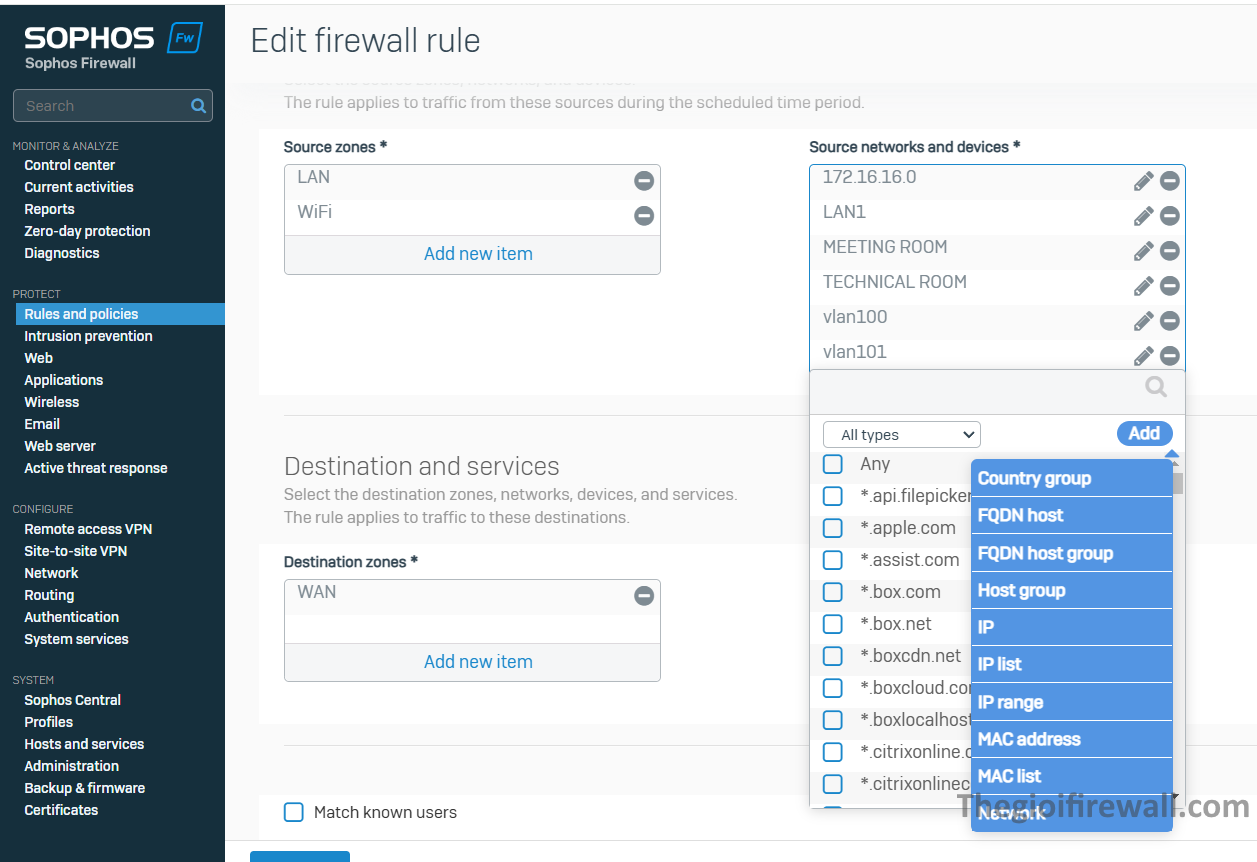
Task: Remove WiFi from source zones
Action: [644, 216]
